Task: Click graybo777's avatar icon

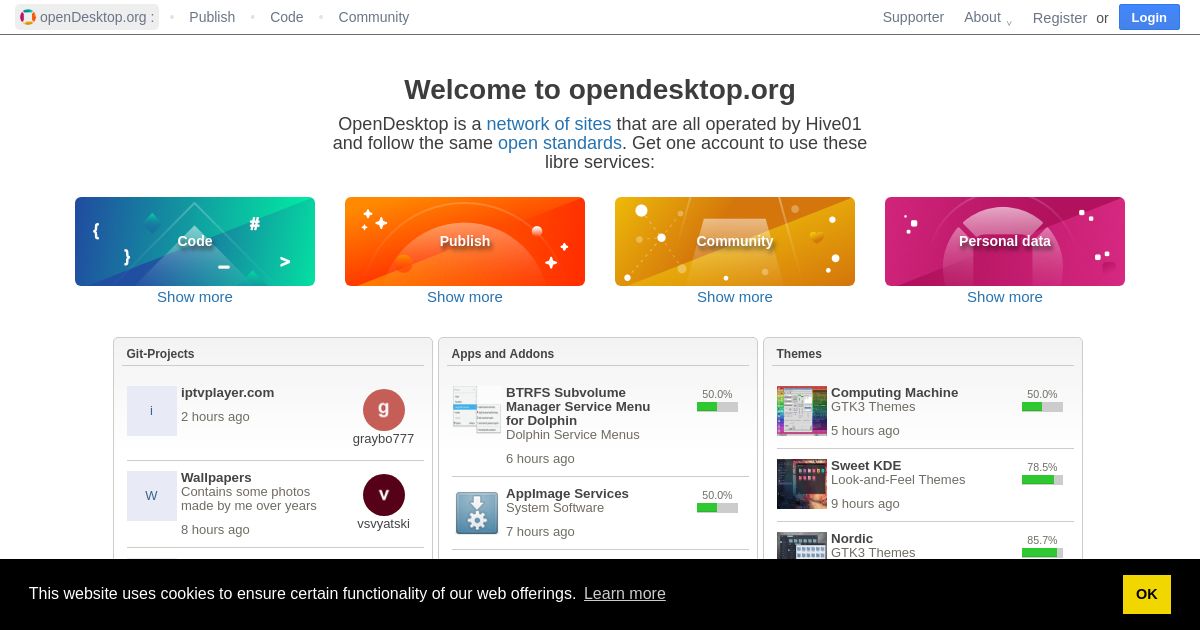Action: (384, 410)
